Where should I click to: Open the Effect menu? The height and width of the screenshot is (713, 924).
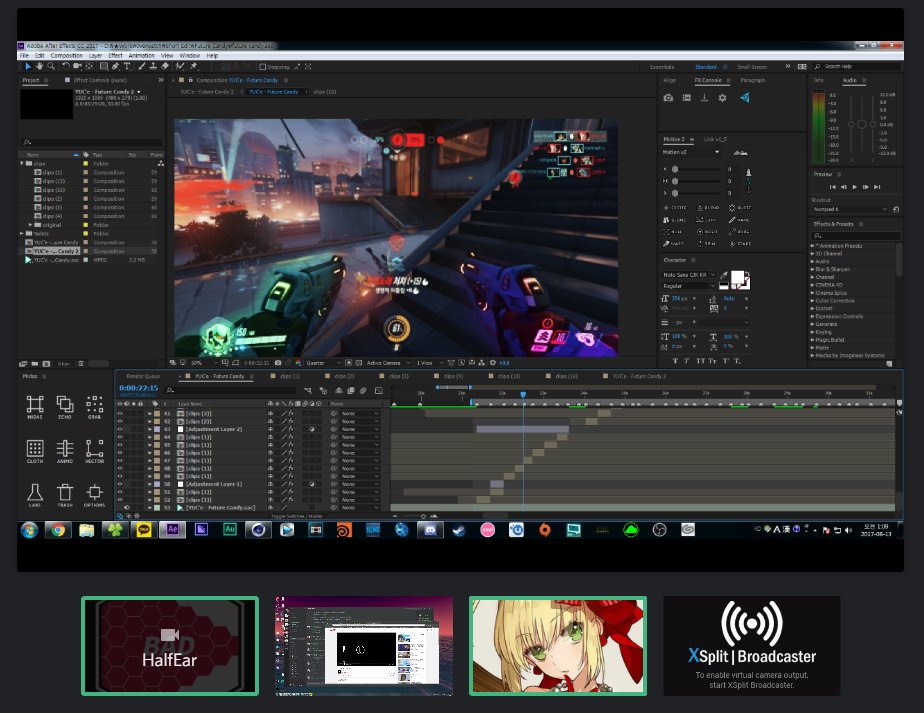click(x=116, y=55)
